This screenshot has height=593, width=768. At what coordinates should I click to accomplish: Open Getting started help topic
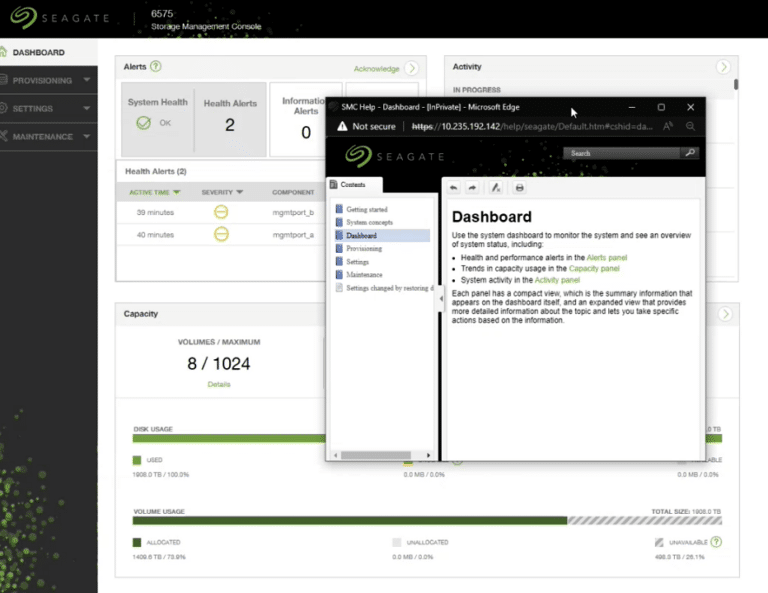(x=366, y=210)
